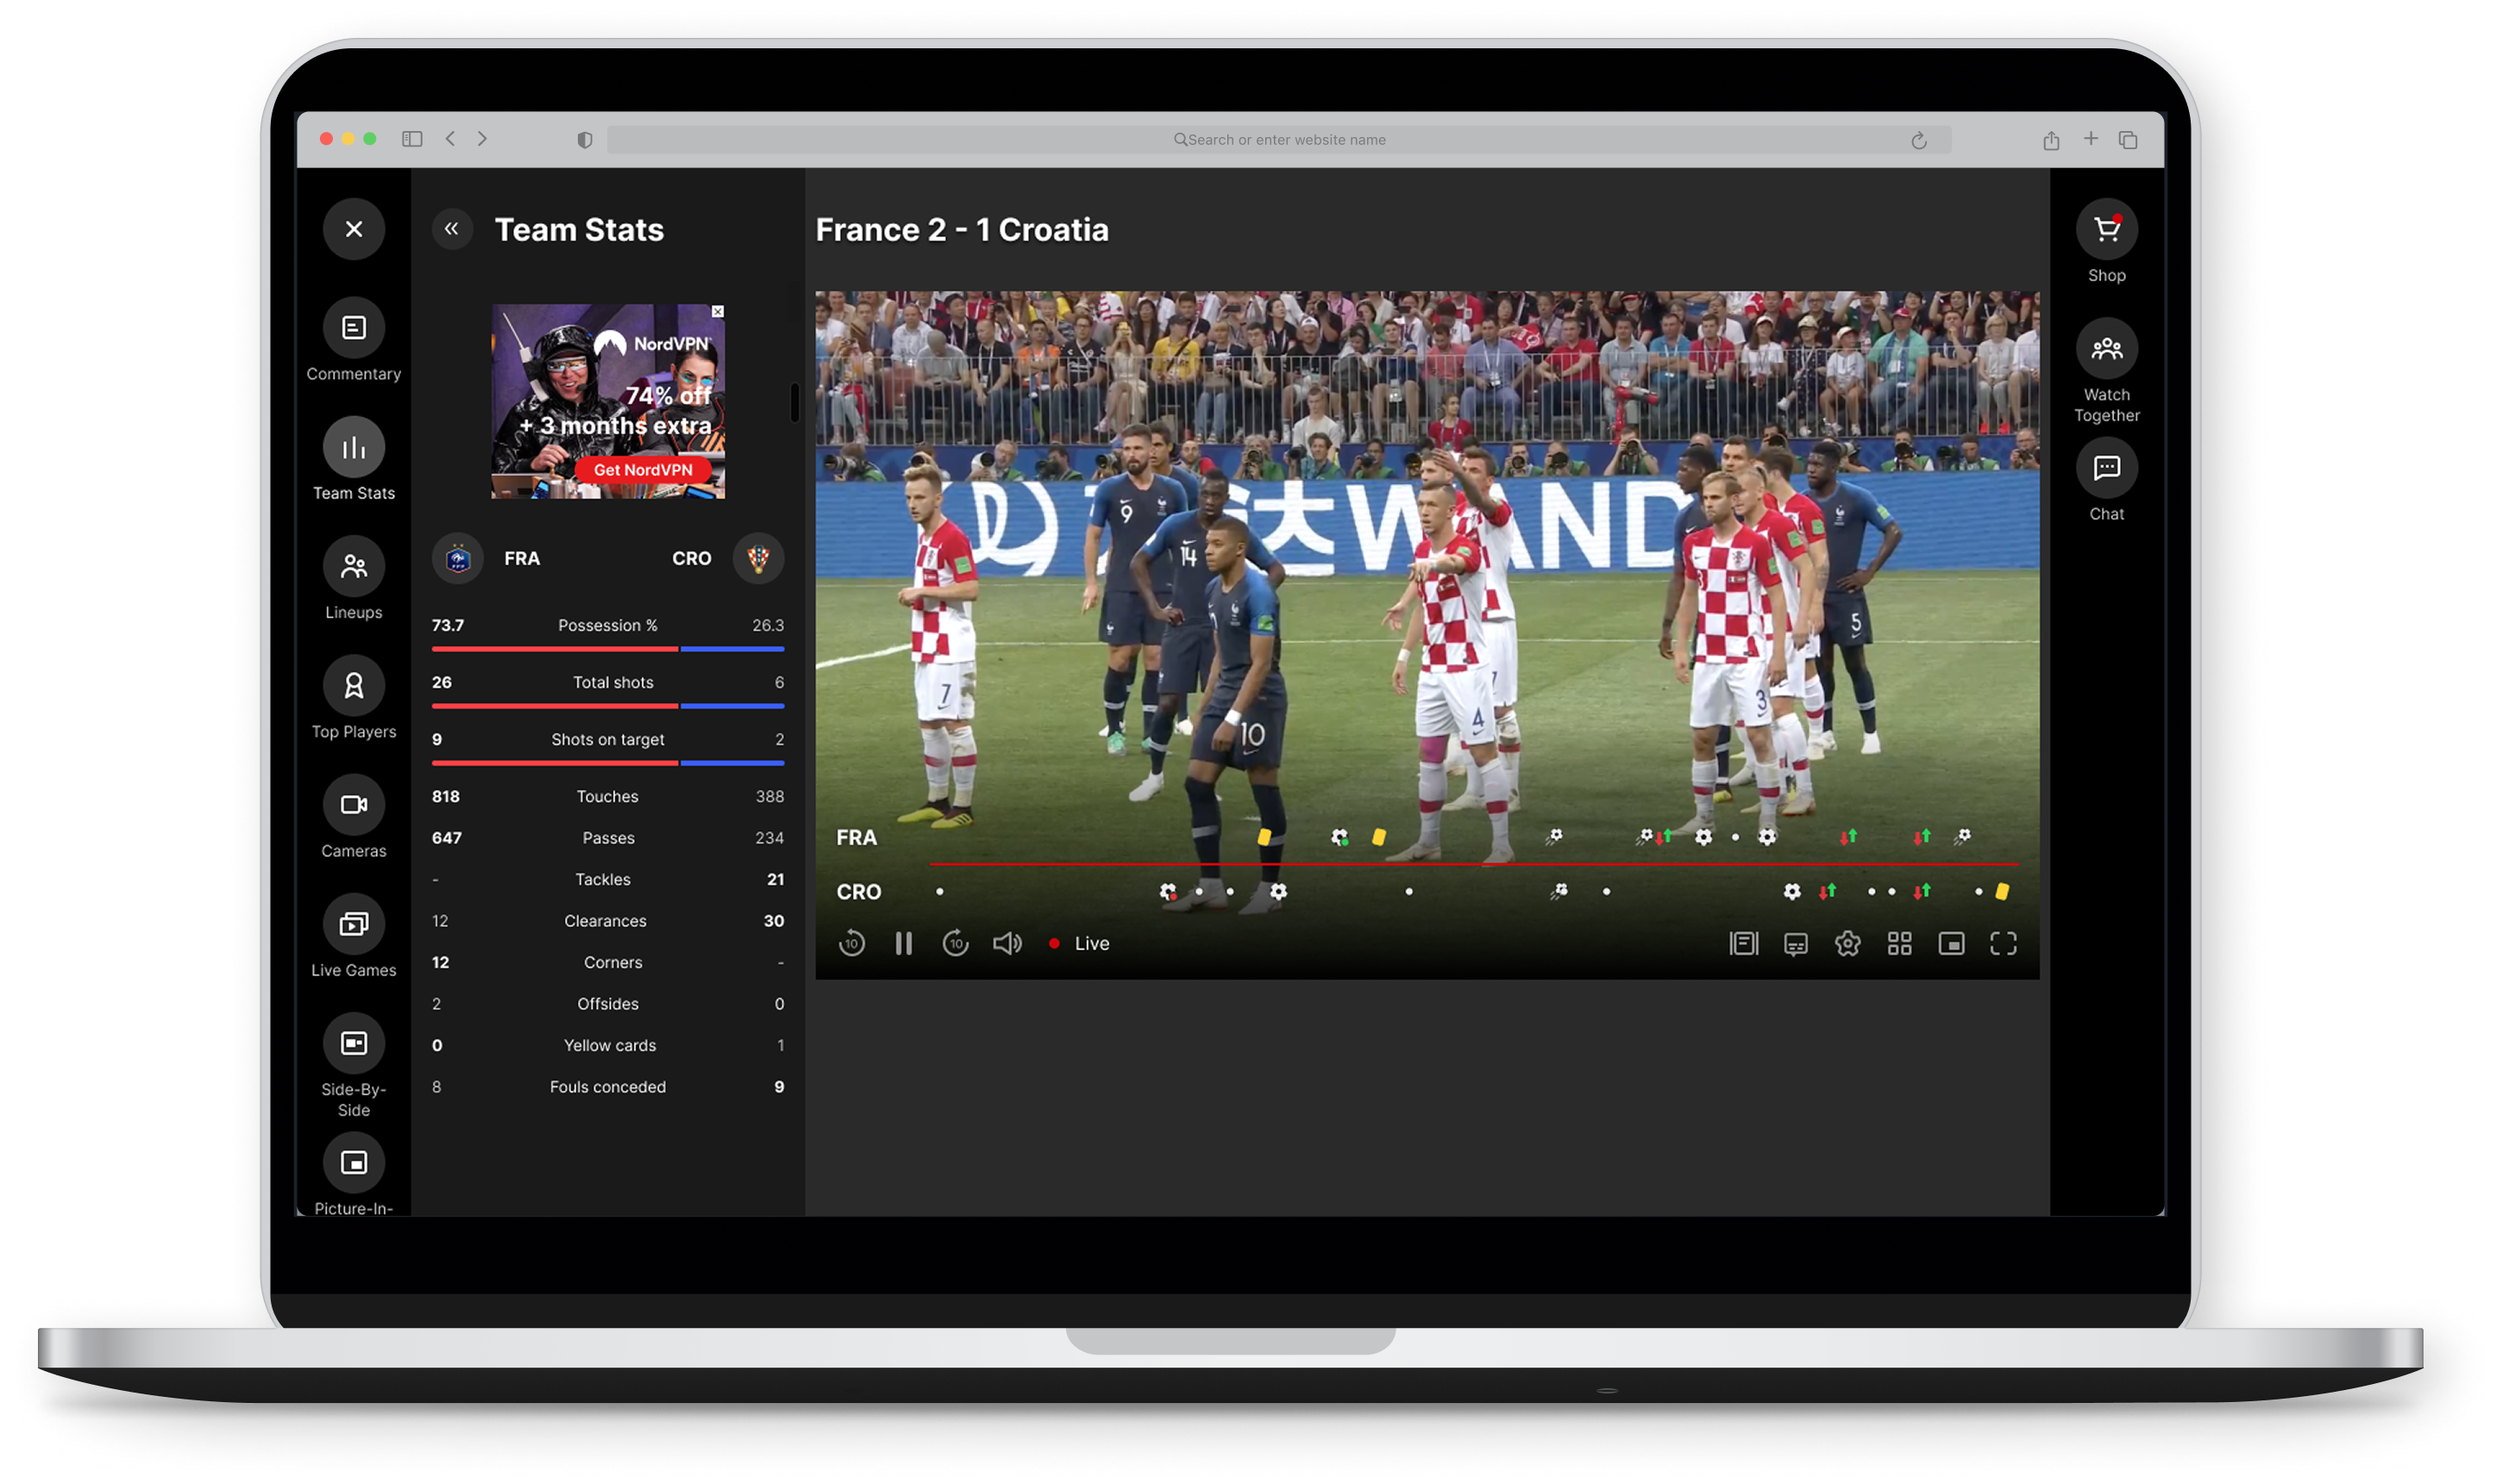2496x1484 pixels.
Task: Open the Side-By-Side view
Action: 354,1043
